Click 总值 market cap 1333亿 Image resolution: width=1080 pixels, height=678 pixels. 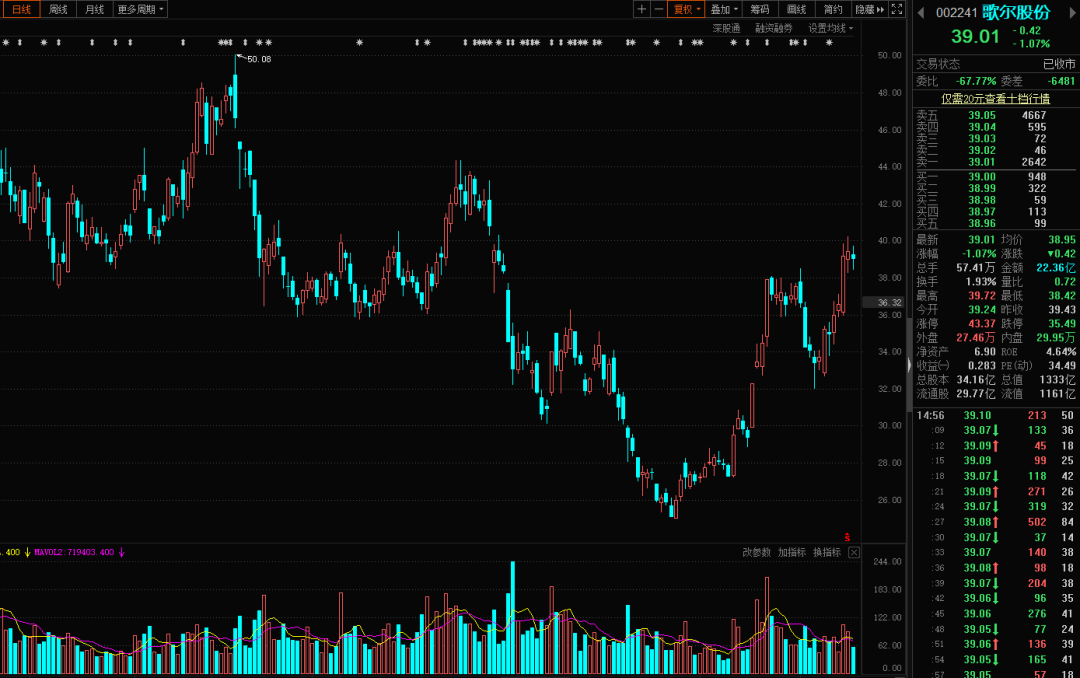click(1057, 380)
